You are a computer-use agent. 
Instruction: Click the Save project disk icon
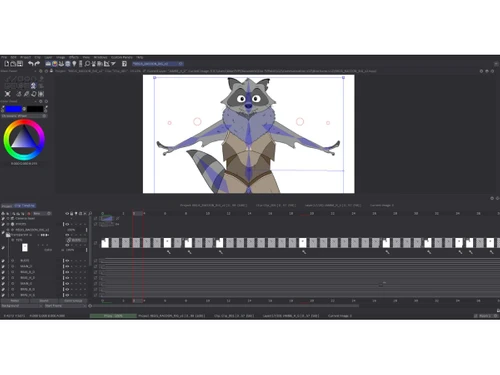coord(20,63)
